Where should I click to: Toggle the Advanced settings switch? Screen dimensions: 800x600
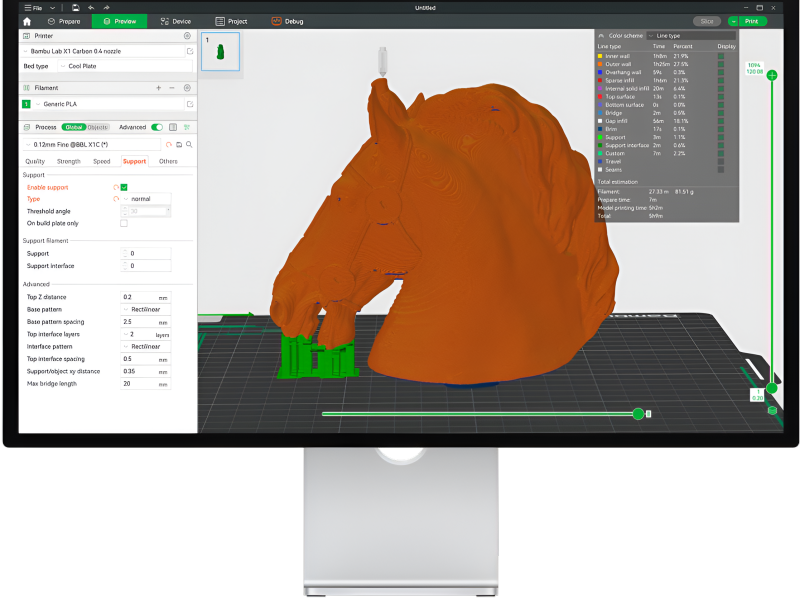[156, 127]
